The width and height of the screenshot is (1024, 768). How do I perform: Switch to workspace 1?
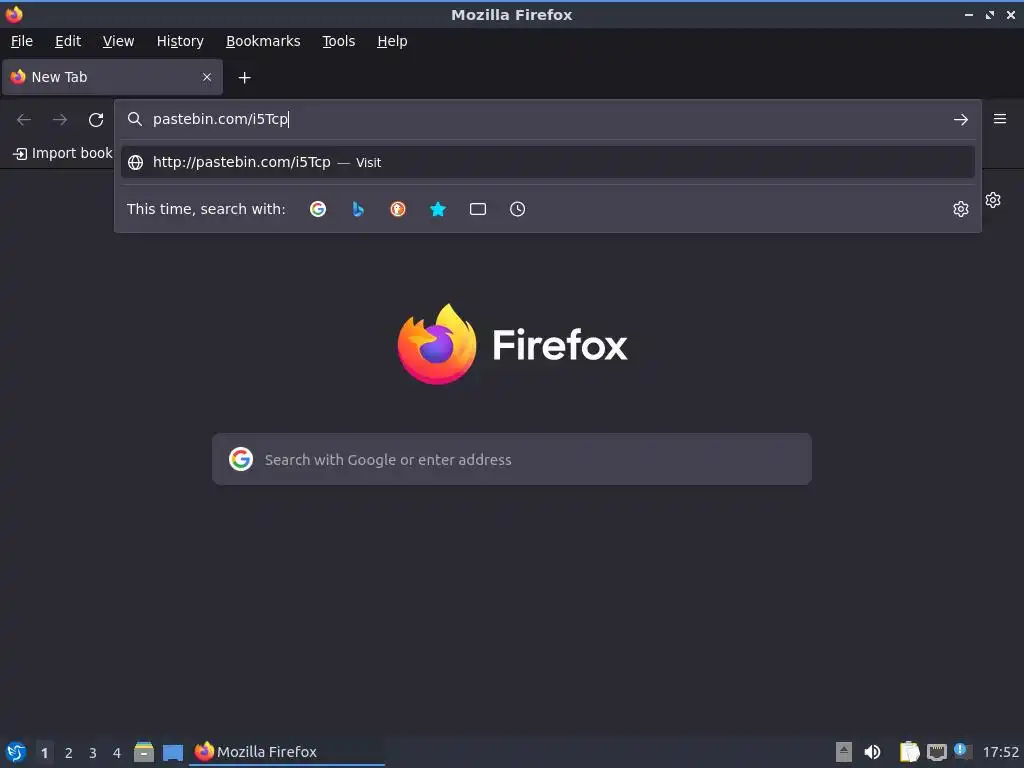click(44, 753)
